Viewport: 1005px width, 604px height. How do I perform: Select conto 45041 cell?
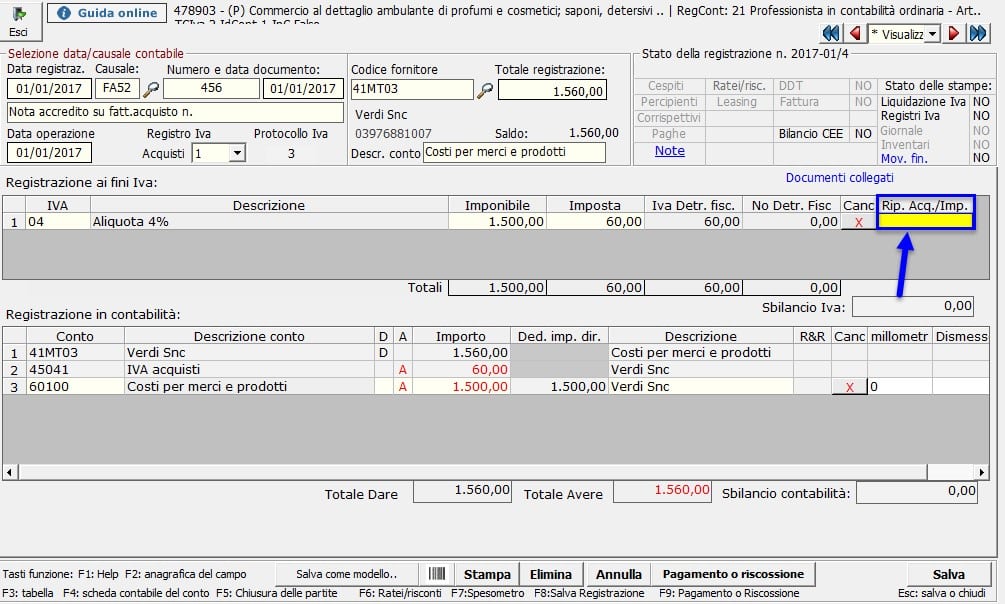click(75, 369)
